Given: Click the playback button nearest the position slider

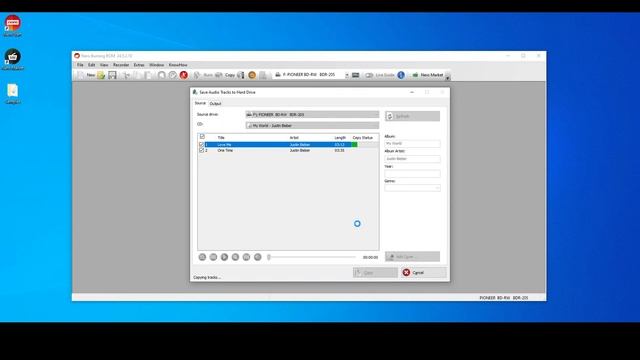Looking at the screenshot, I should (x=258, y=257).
